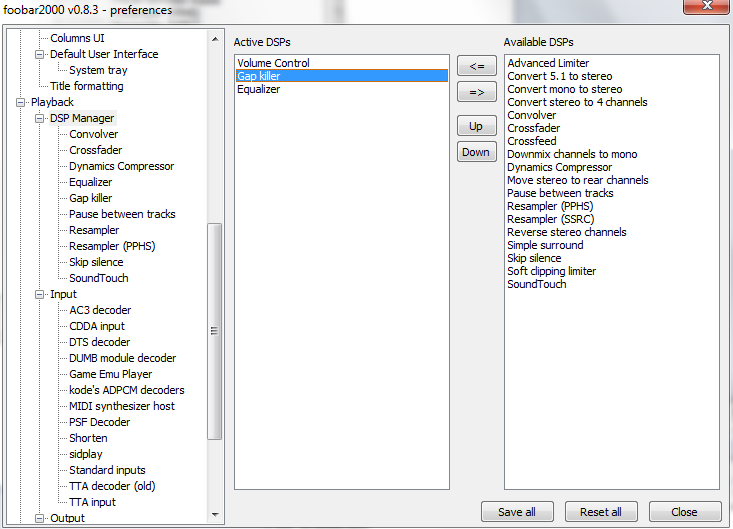This screenshot has width=733, height=529.
Task: Open Columns UI tree item
Action: point(77,38)
